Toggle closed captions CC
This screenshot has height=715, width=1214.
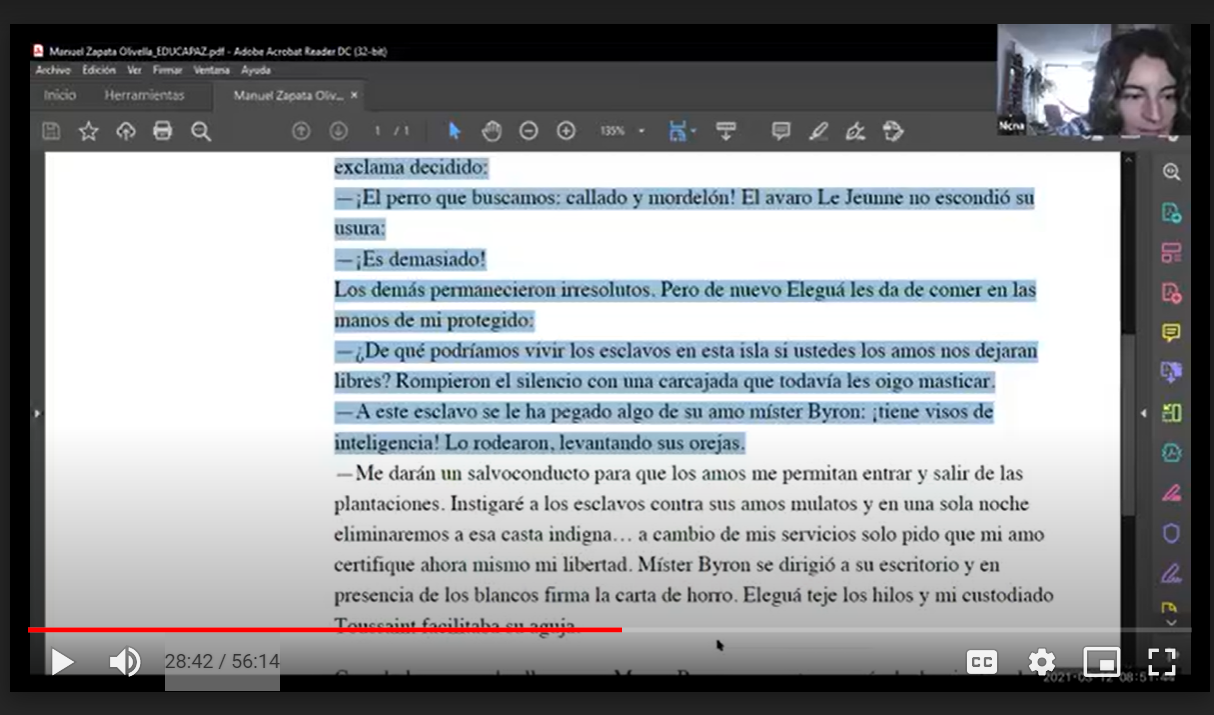click(982, 661)
